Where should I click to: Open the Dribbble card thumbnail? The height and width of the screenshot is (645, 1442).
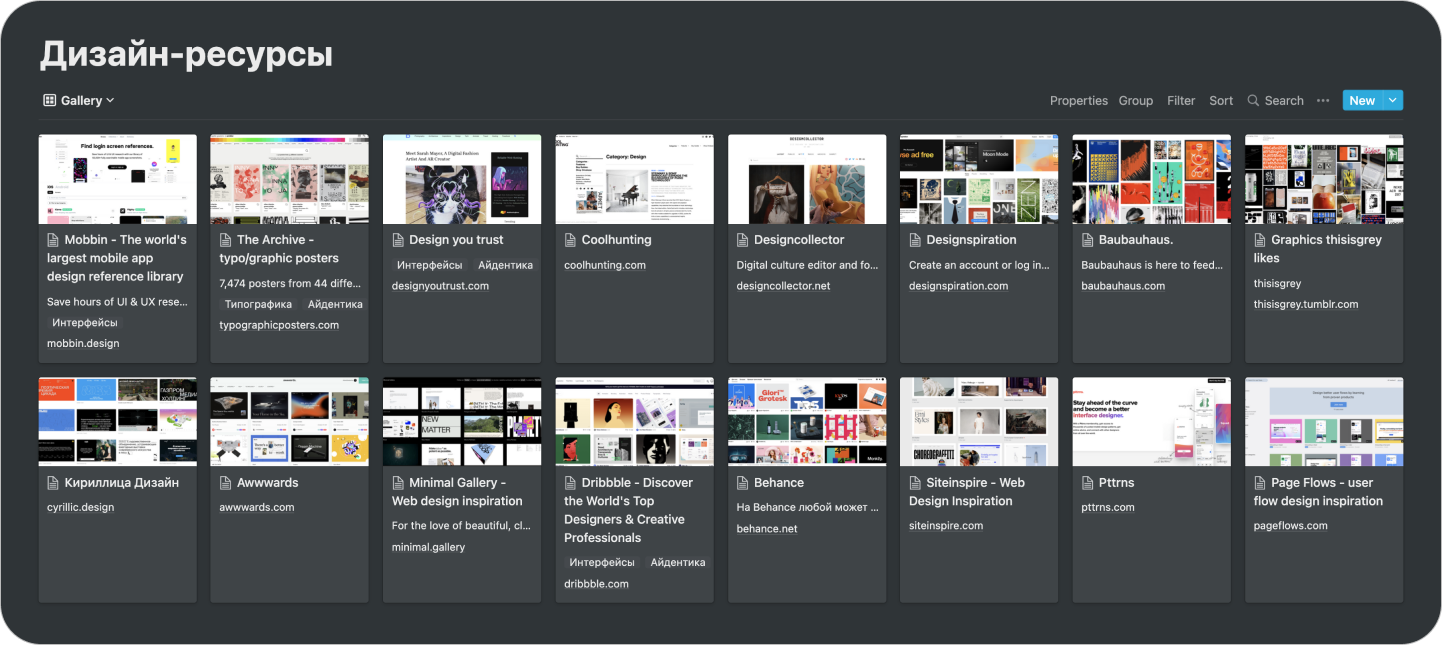(x=635, y=422)
